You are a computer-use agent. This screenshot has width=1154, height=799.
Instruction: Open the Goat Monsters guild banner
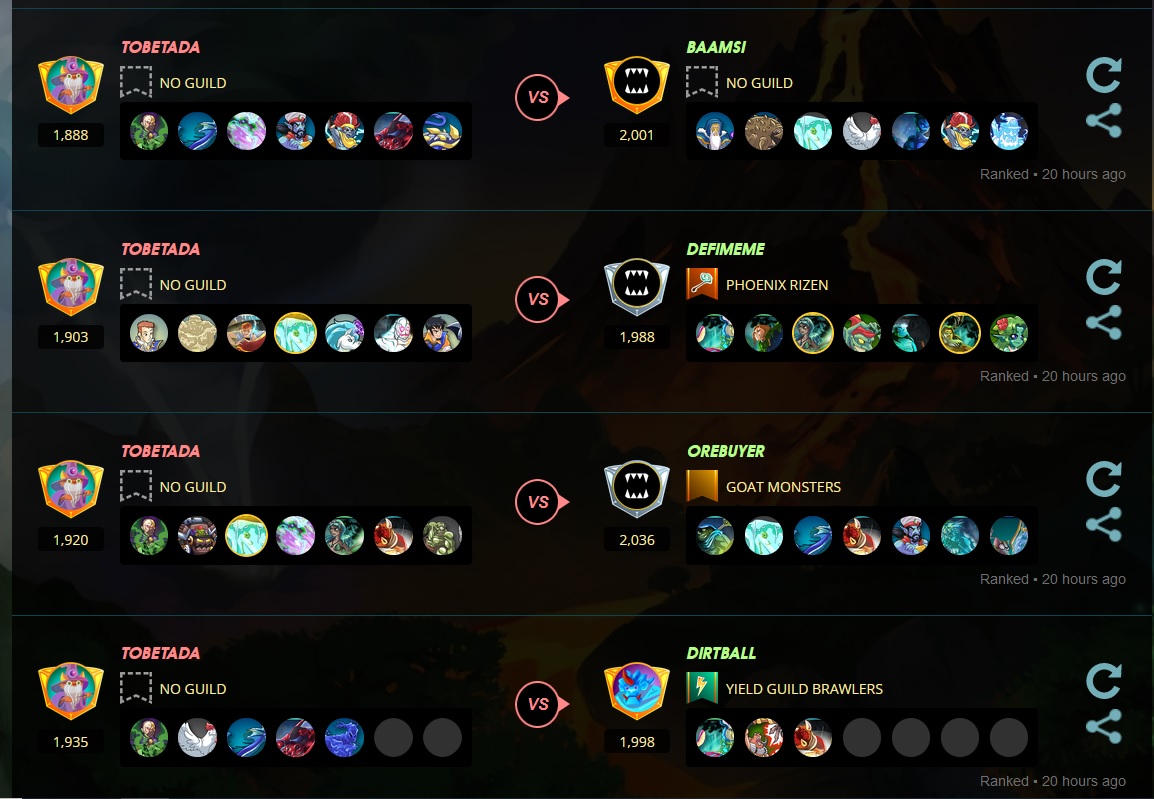pyautogui.click(x=701, y=486)
